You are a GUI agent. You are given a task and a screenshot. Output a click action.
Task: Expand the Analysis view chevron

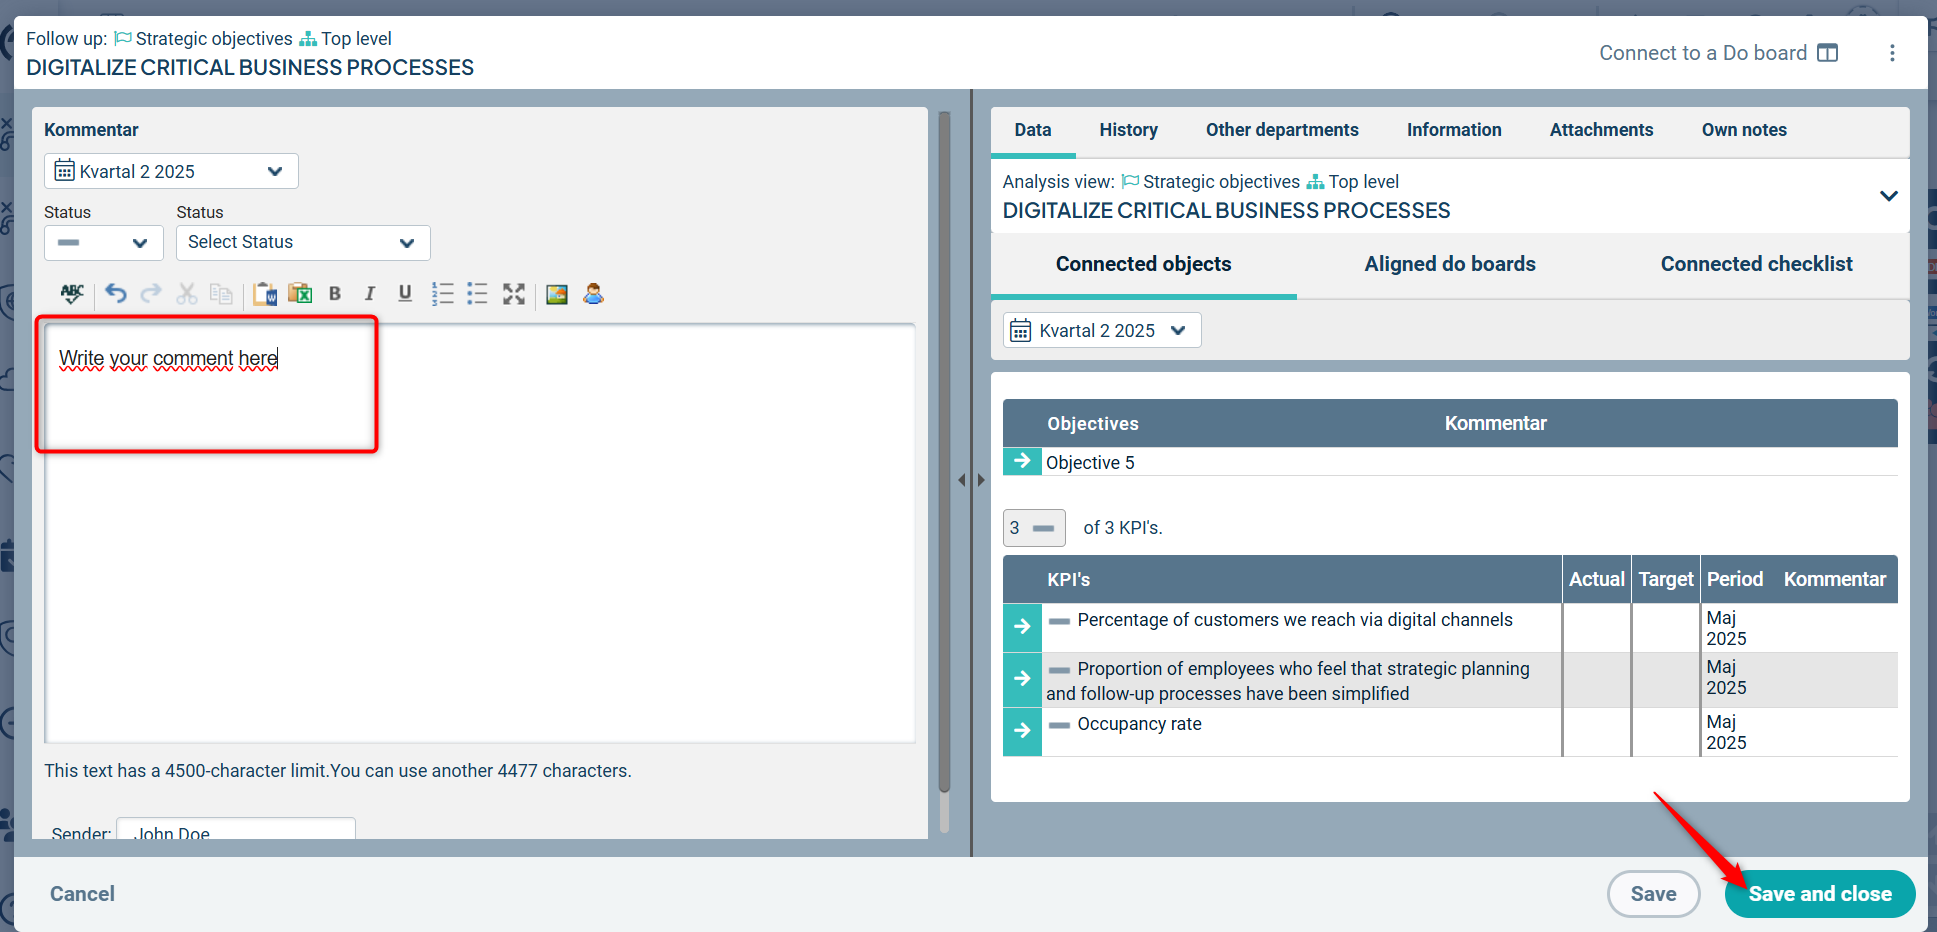(1888, 196)
